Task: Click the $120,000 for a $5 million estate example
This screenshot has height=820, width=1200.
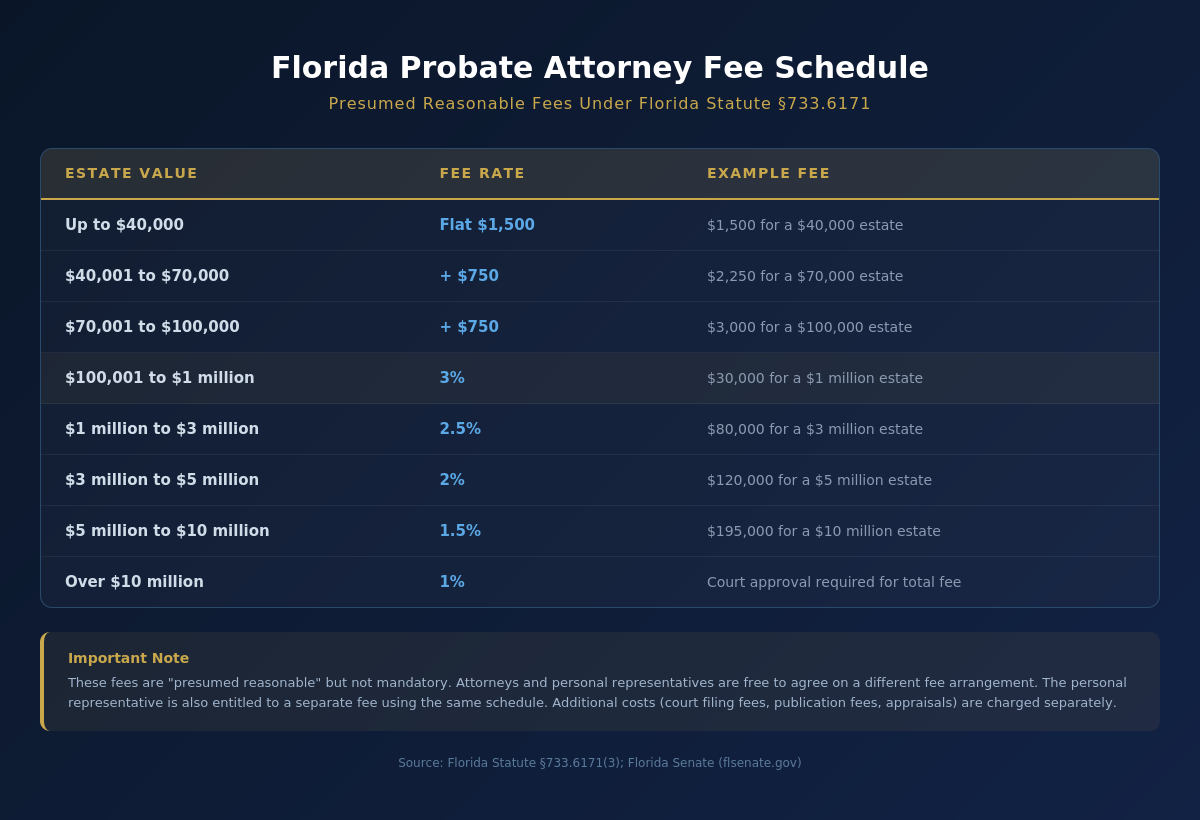Action: (819, 480)
